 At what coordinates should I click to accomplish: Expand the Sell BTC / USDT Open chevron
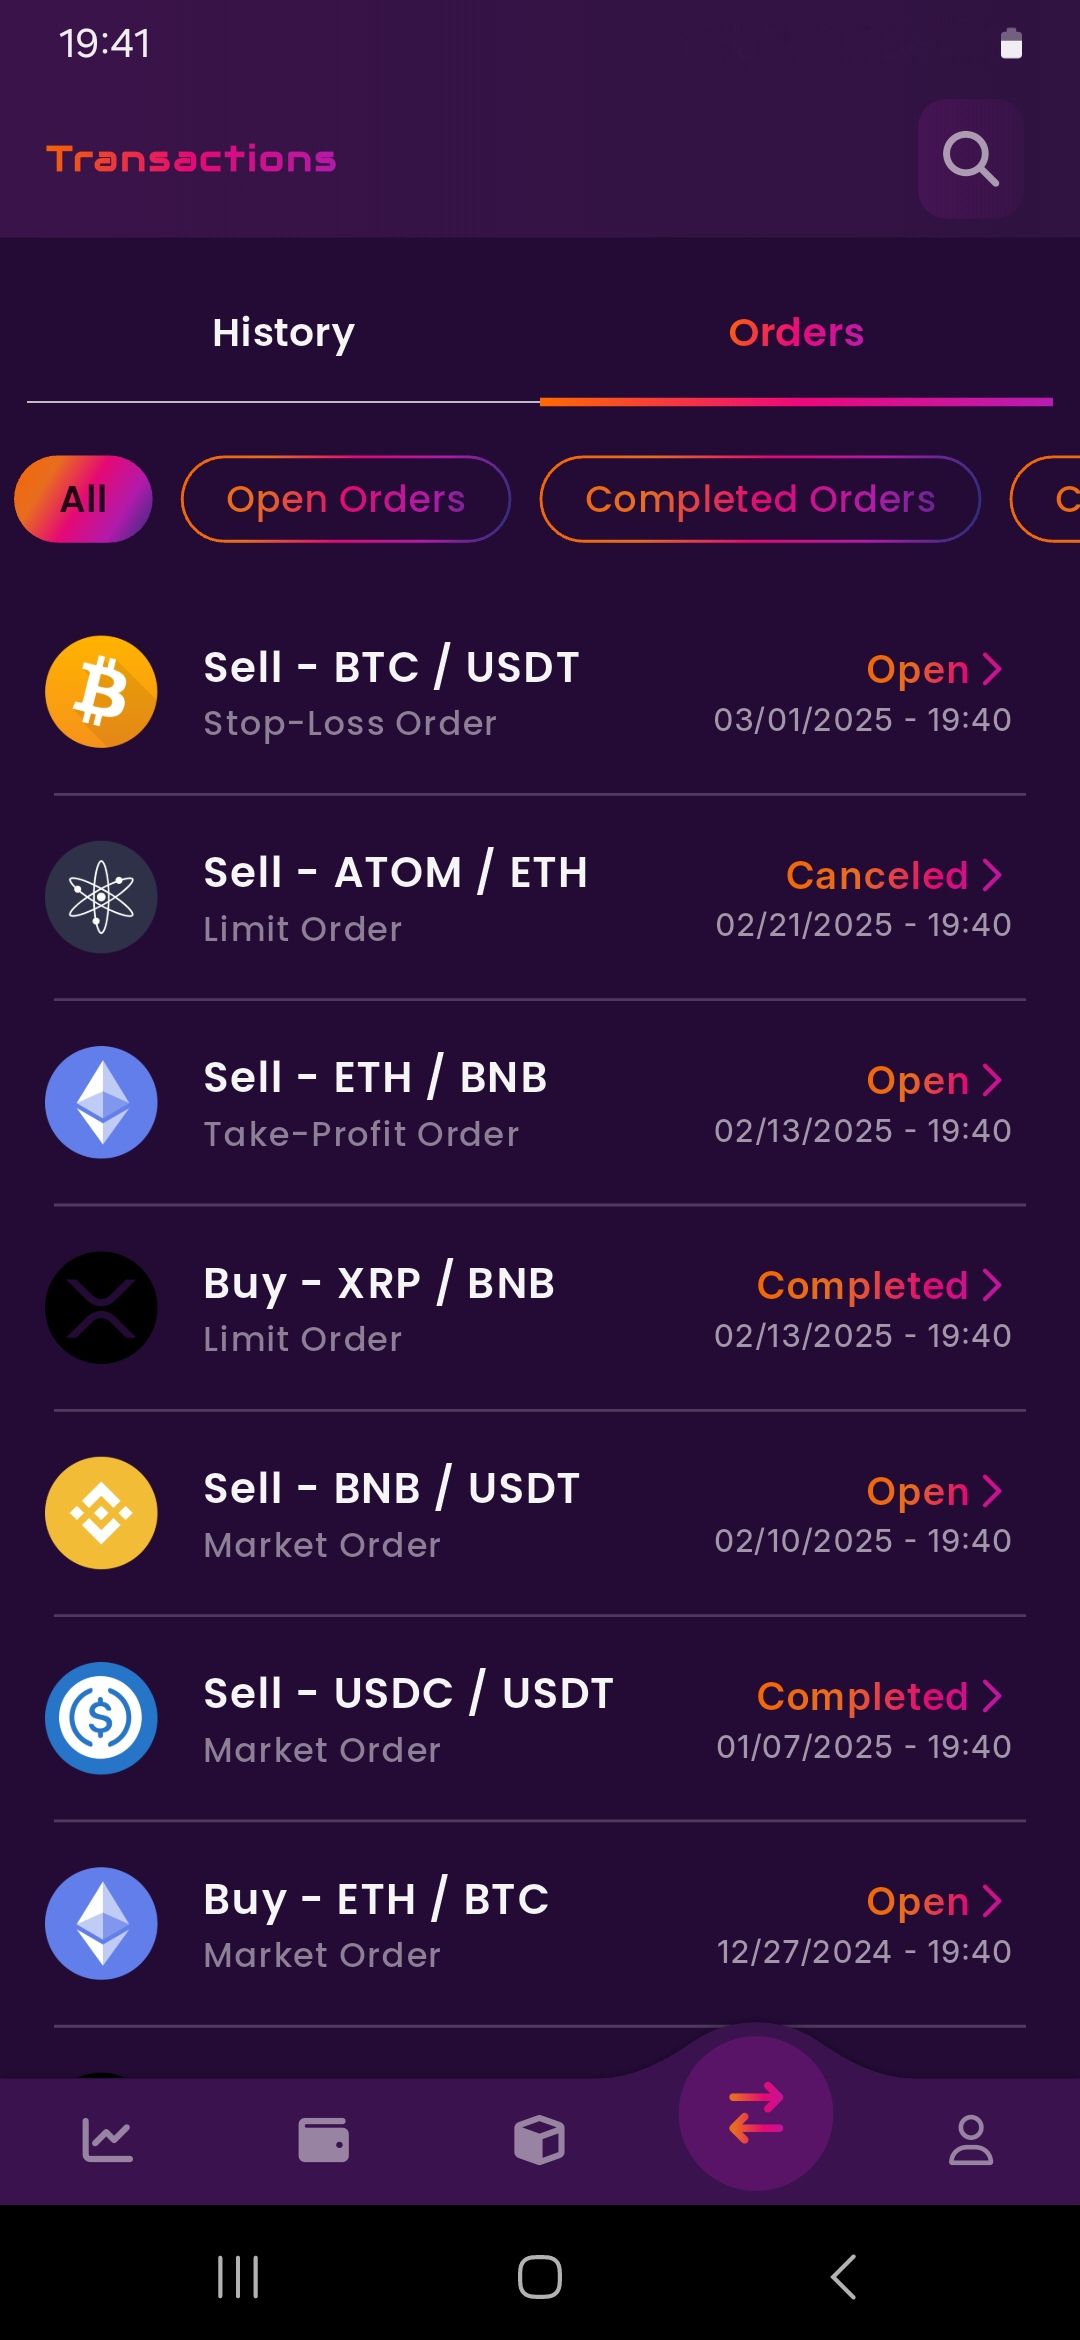click(x=992, y=669)
